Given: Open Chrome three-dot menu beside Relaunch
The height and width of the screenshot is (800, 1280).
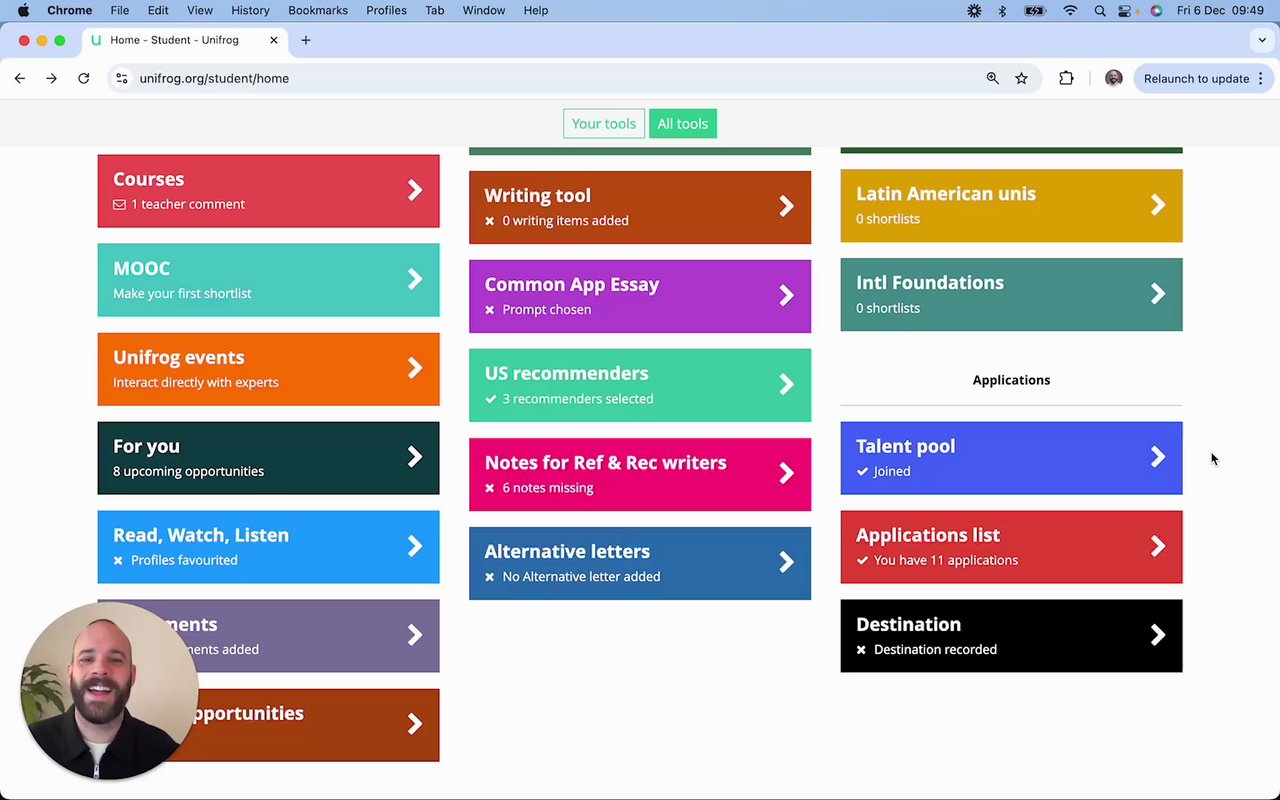Looking at the screenshot, I should click(1261, 78).
